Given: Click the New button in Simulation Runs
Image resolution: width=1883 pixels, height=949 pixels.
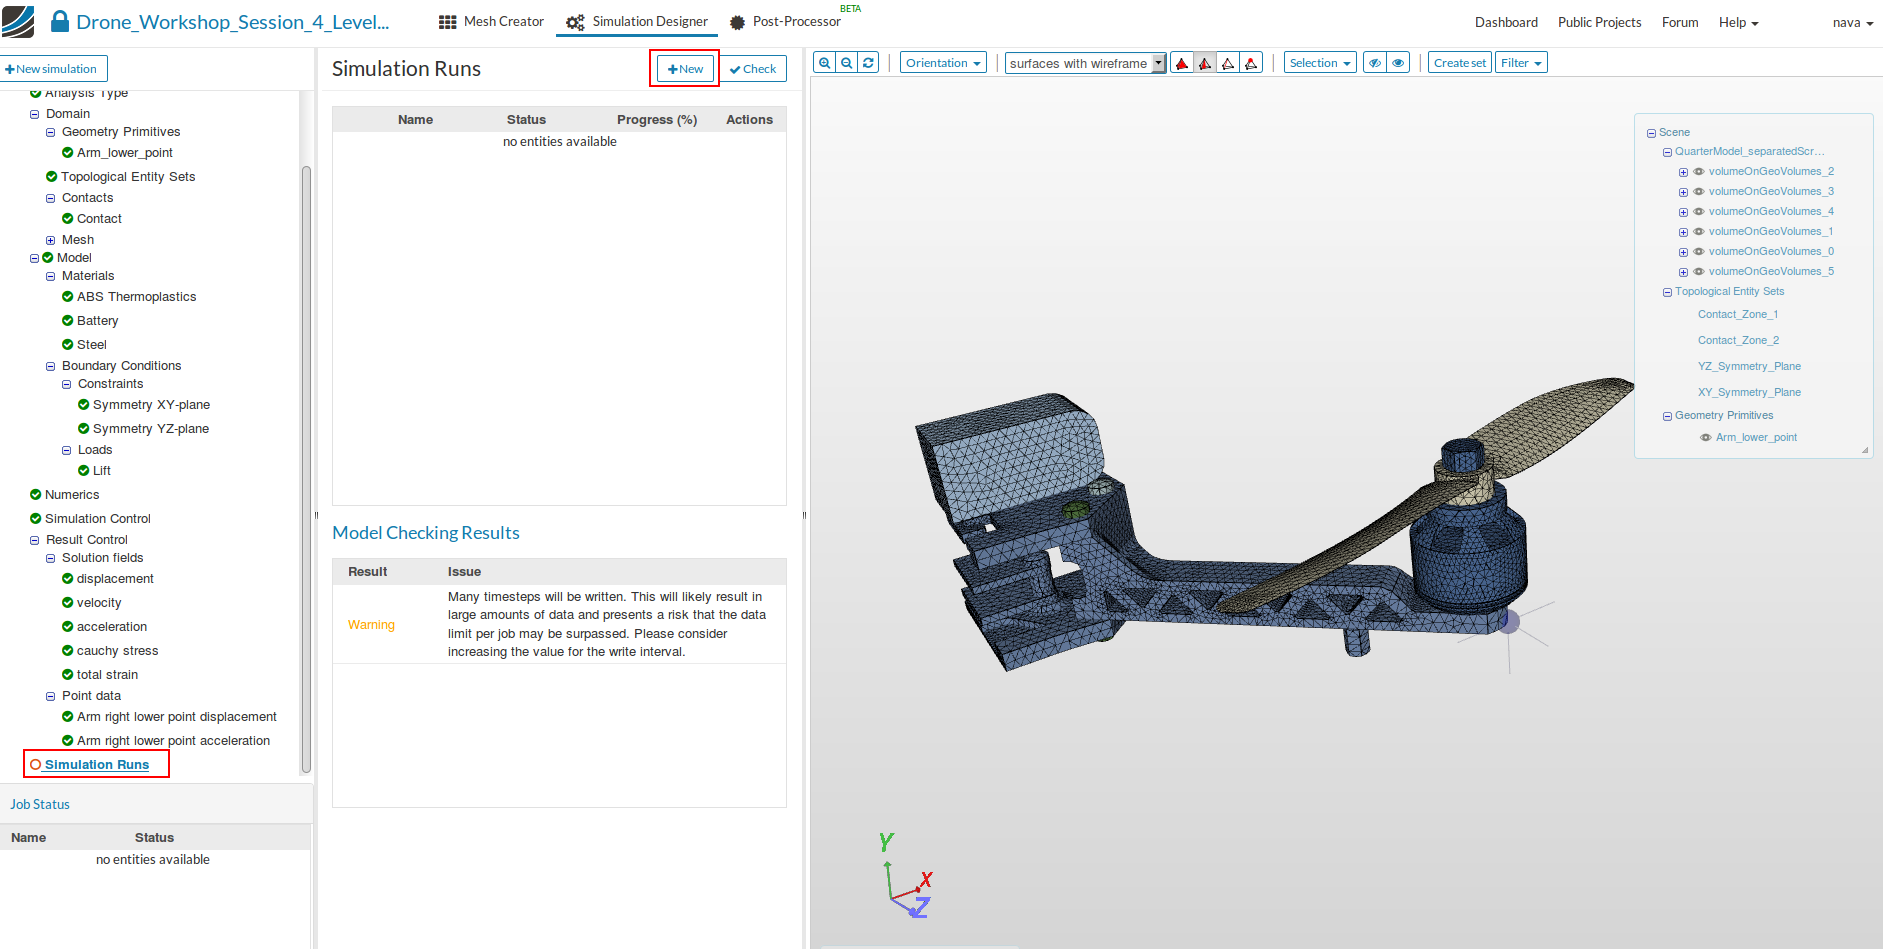Looking at the screenshot, I should point(685,69).
